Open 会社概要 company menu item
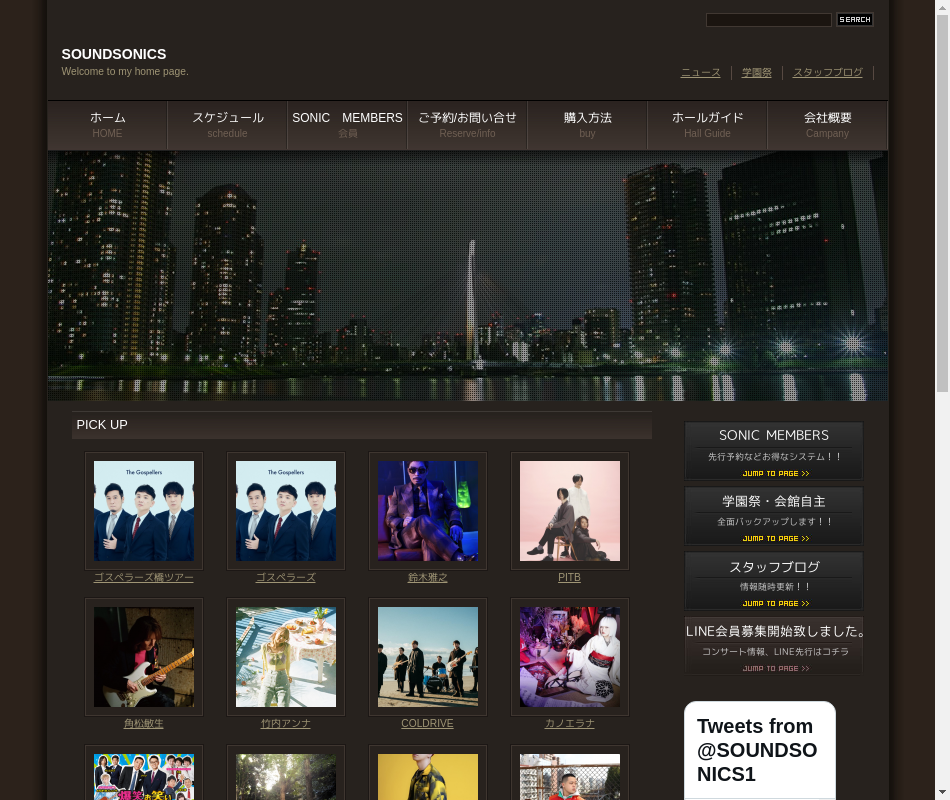Image resolution: width=950 pixels, height=800 pixels. pyautogui.click(x=827, y=125)
